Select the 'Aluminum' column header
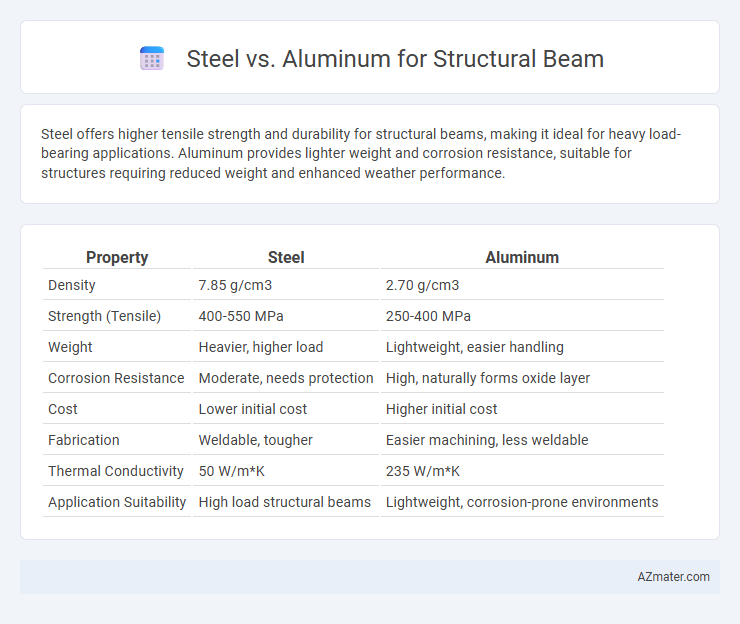Viewport: 740px width, 624px height. pos(522,257)
